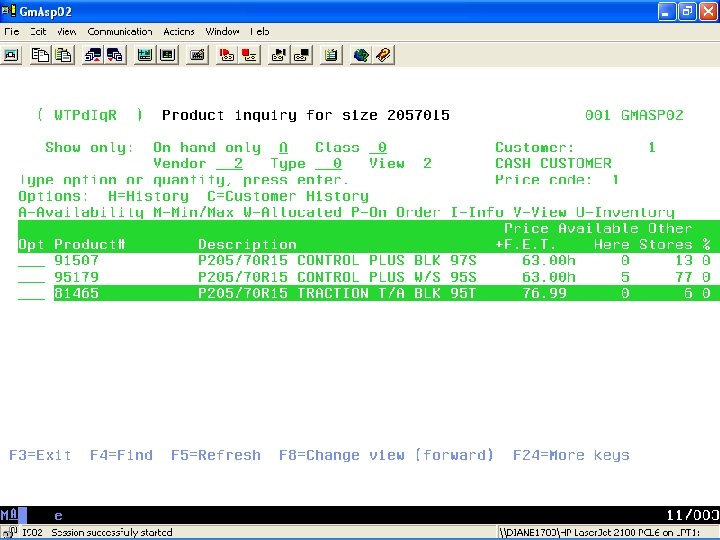Click Session successfully started status message
This screenshot has height=540, width=720.
click(x=112, y=532)
